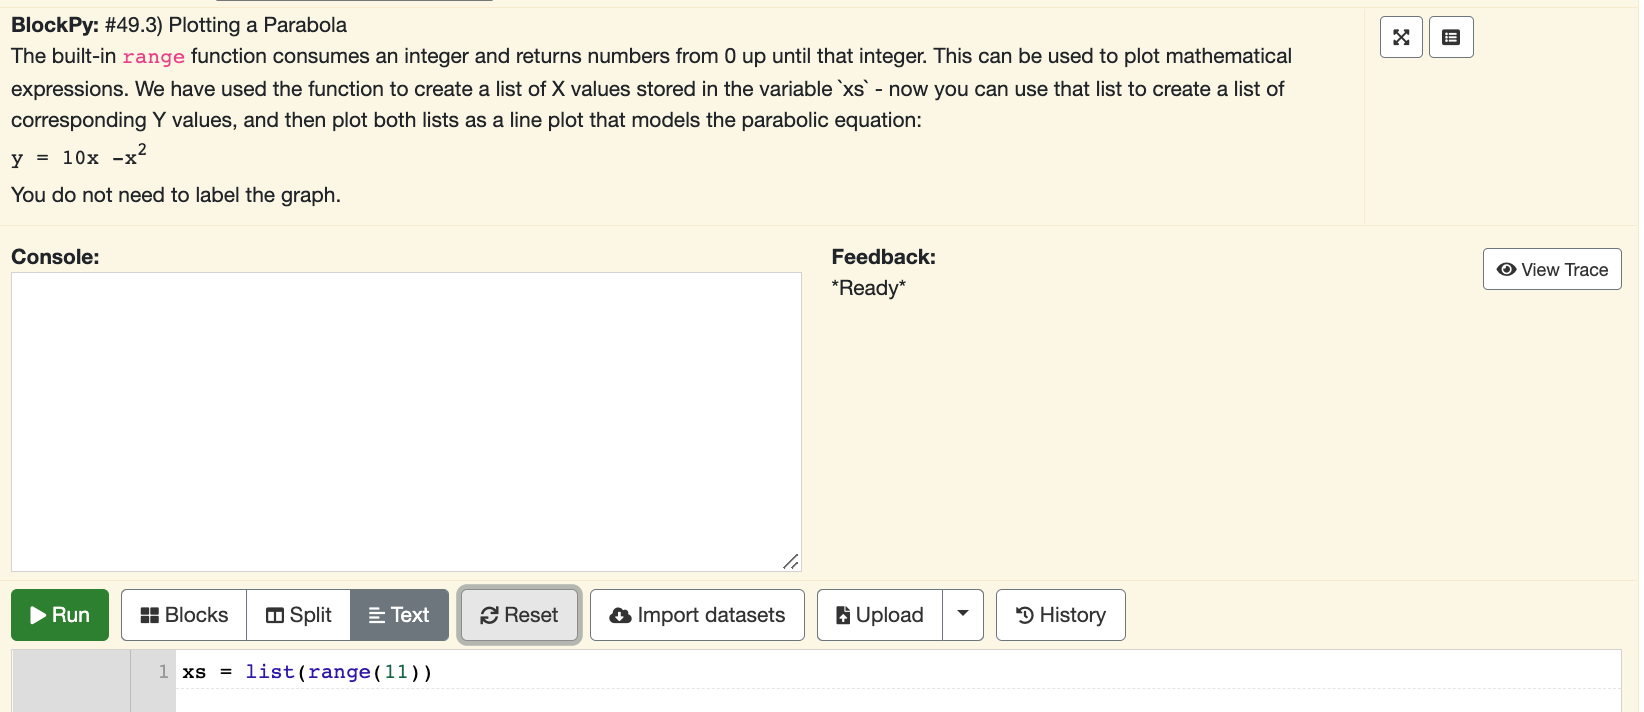The image size is (1644, 712).
Task: Click the Upload file icon
Action: click(845, 615)
